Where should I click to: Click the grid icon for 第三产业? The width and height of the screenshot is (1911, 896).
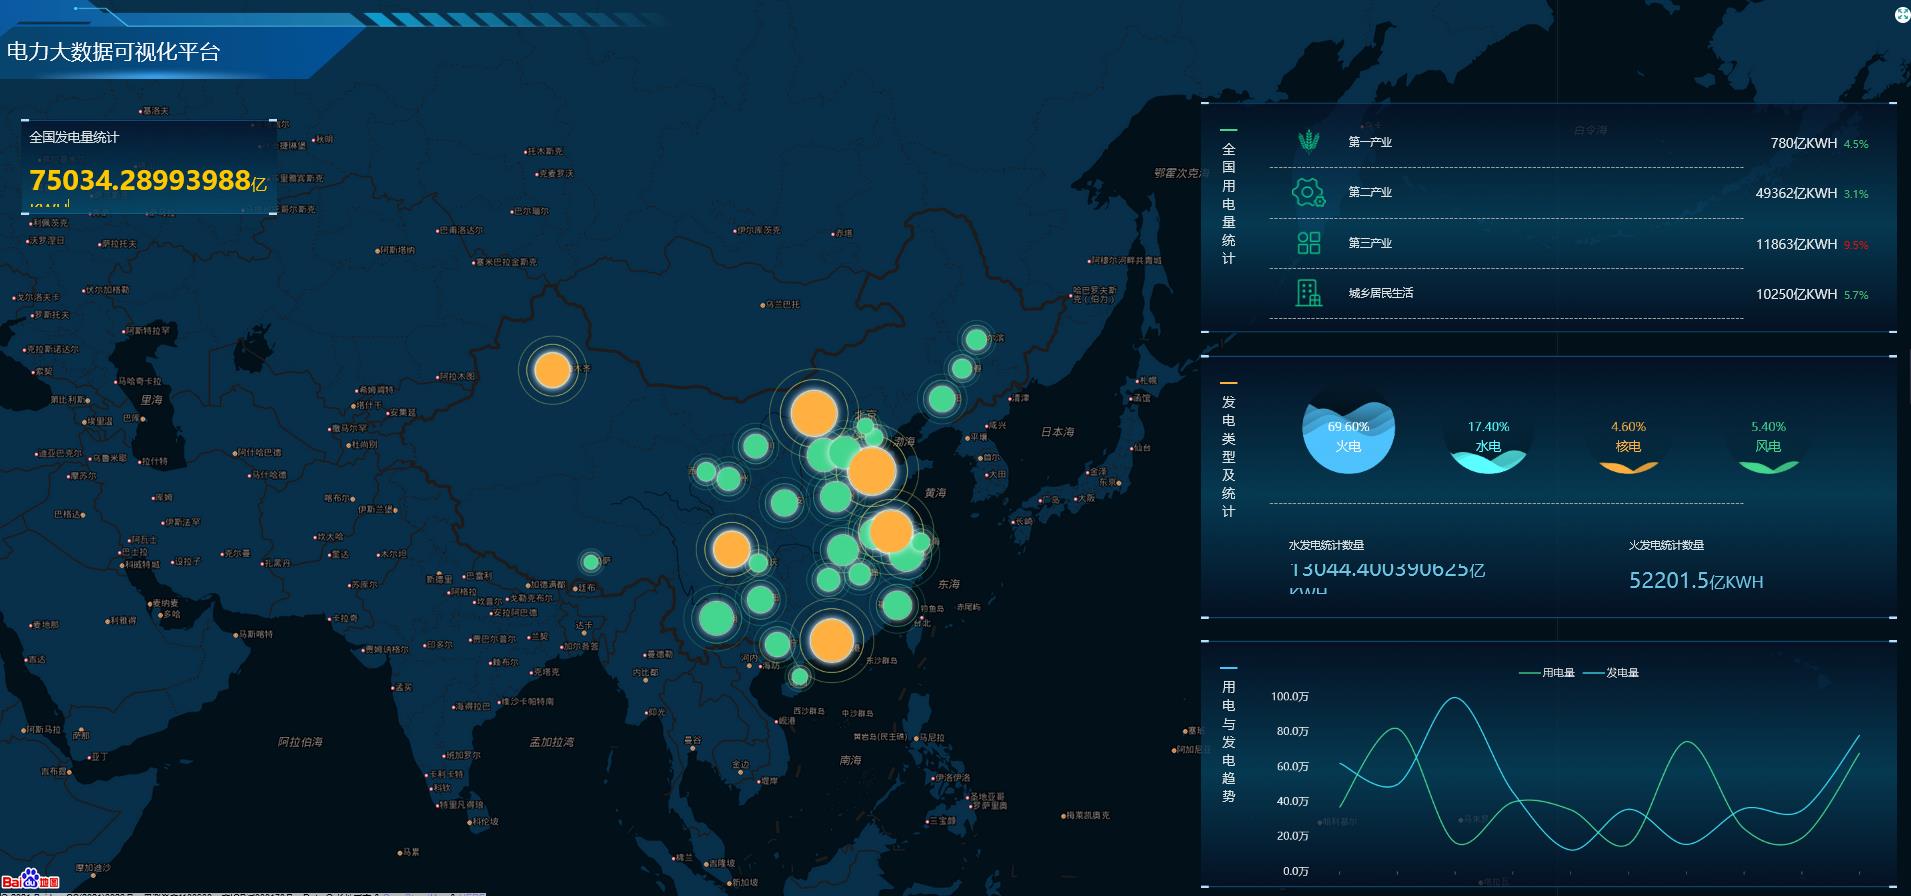(x=1308, y=243)
